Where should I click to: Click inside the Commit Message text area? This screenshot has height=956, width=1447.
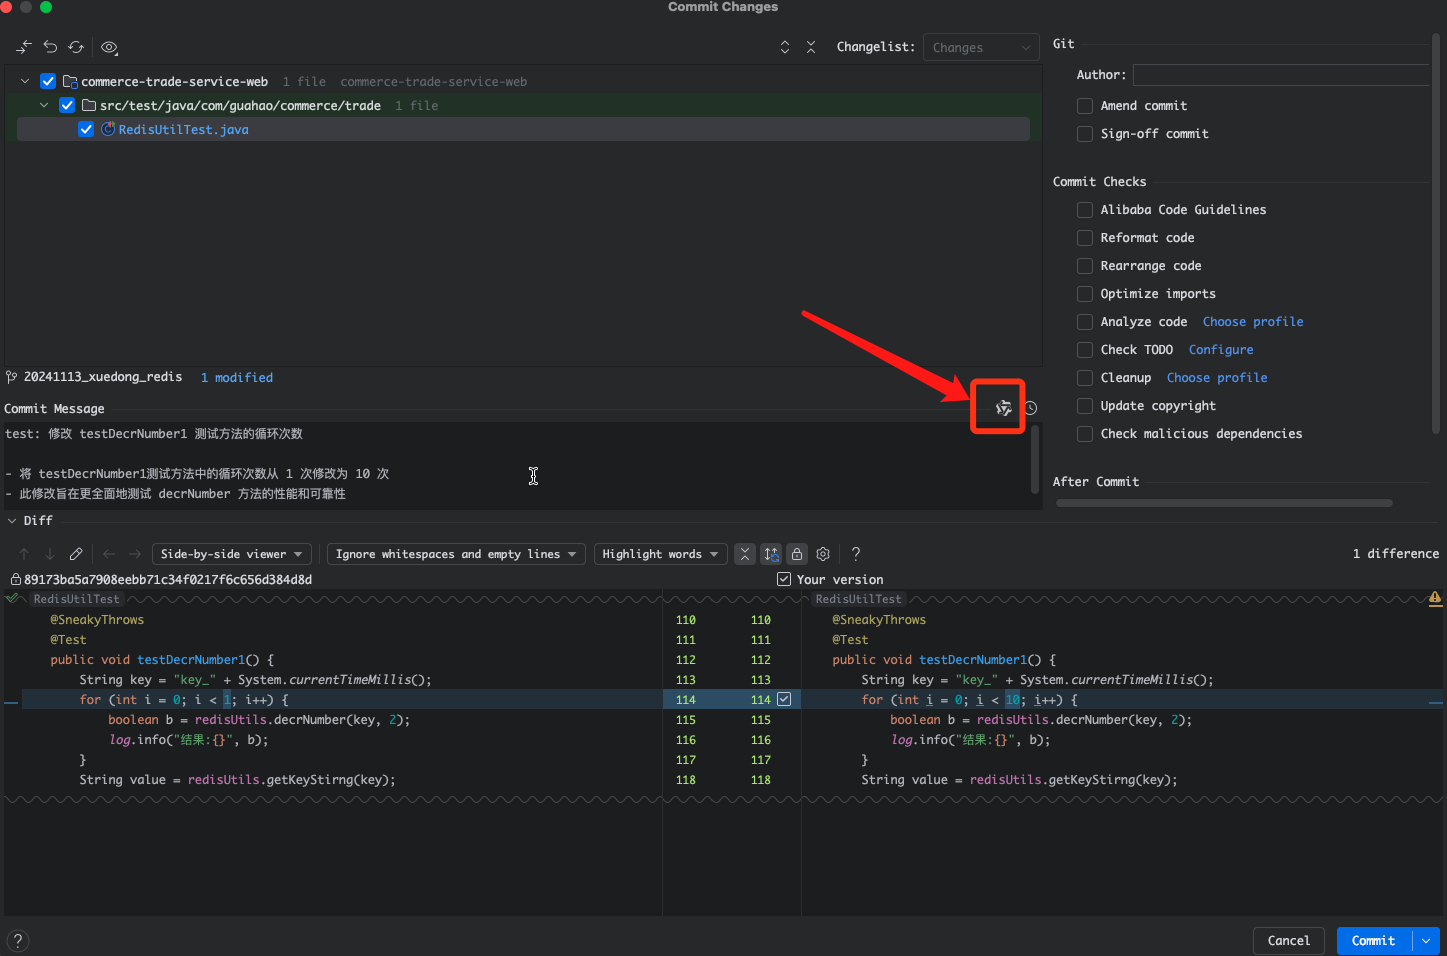516,465
